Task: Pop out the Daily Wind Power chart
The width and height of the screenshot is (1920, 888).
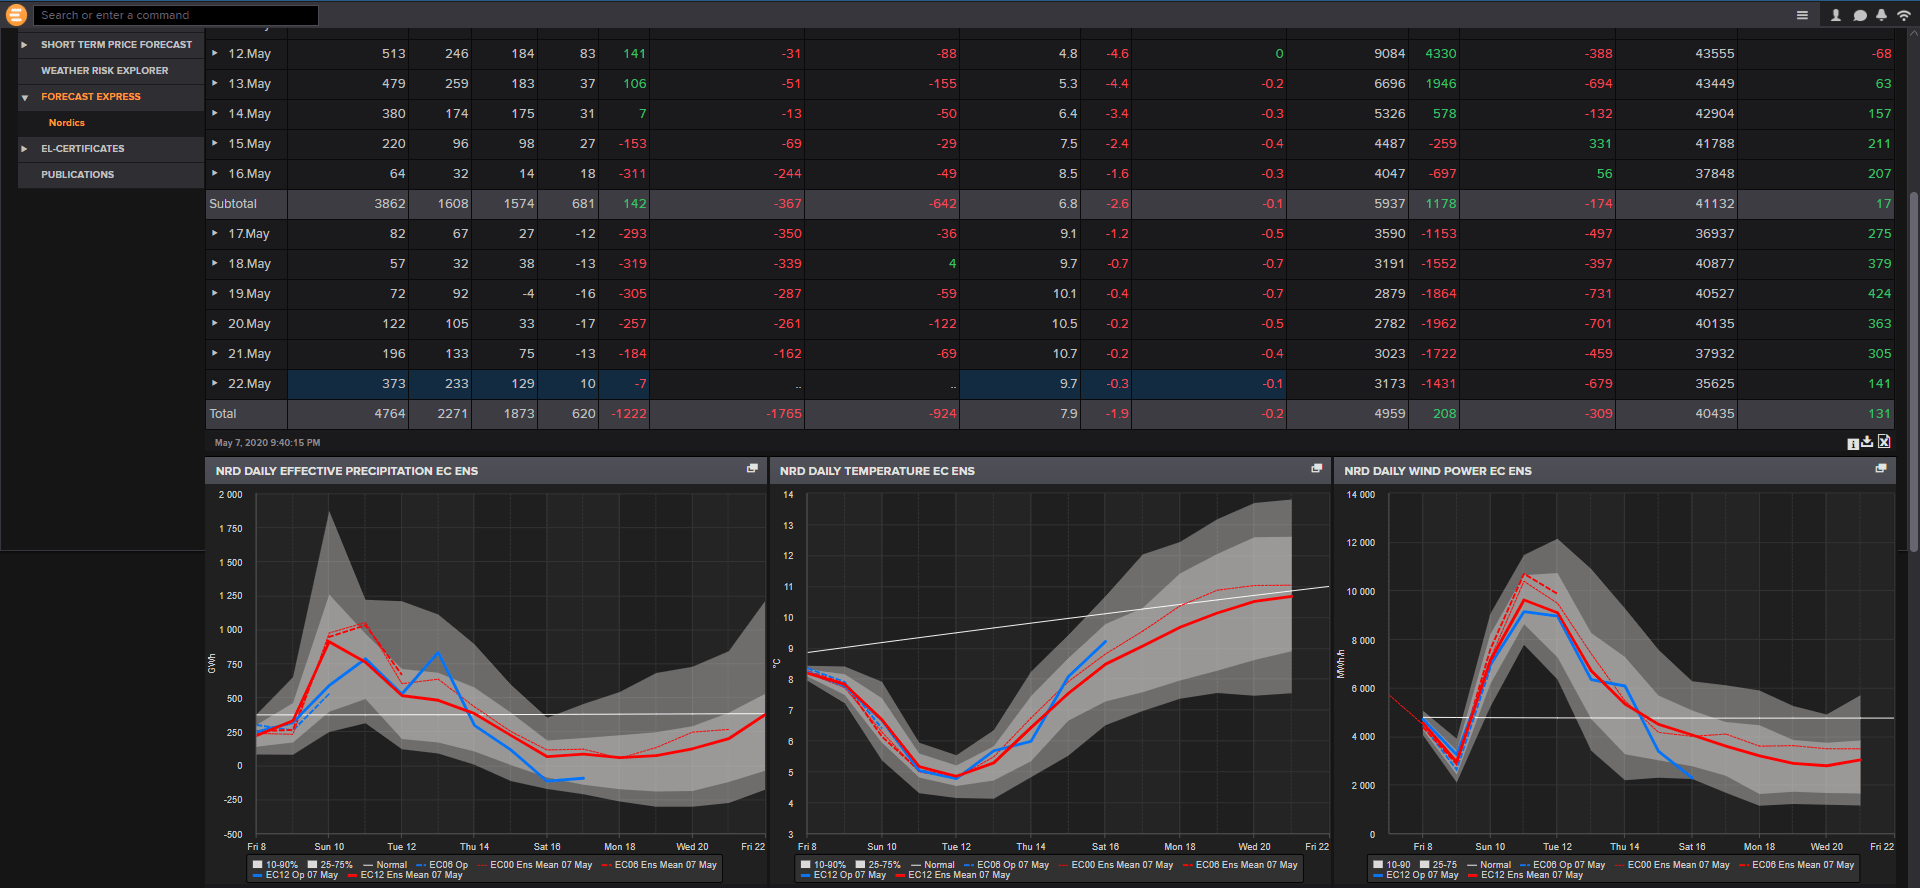Action: click(1880, 469)
